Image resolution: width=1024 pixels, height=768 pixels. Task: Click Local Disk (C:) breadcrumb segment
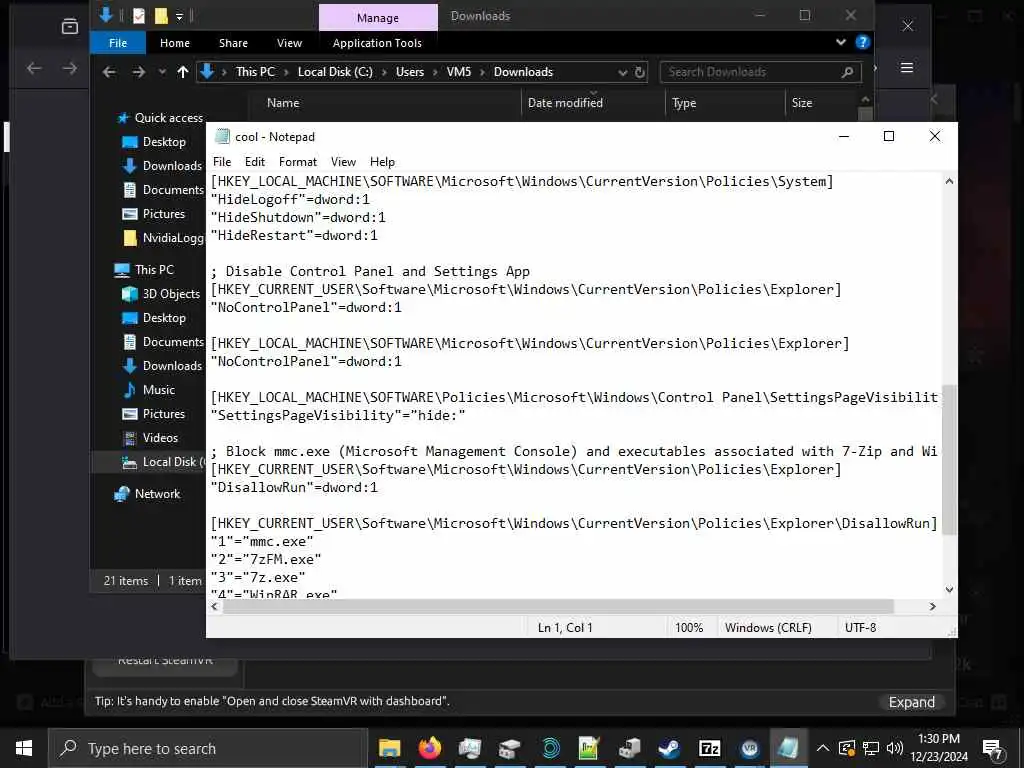tap(335, 72)
